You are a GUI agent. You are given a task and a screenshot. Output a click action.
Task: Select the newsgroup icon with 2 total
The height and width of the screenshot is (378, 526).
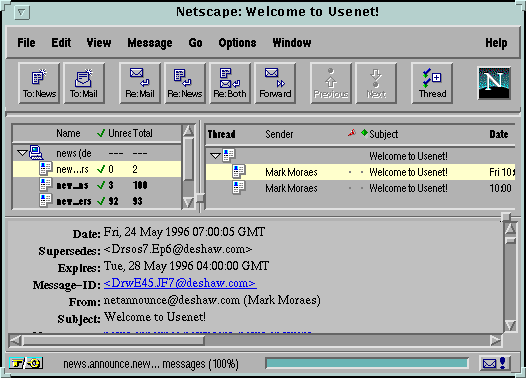(x=45, y=169)
